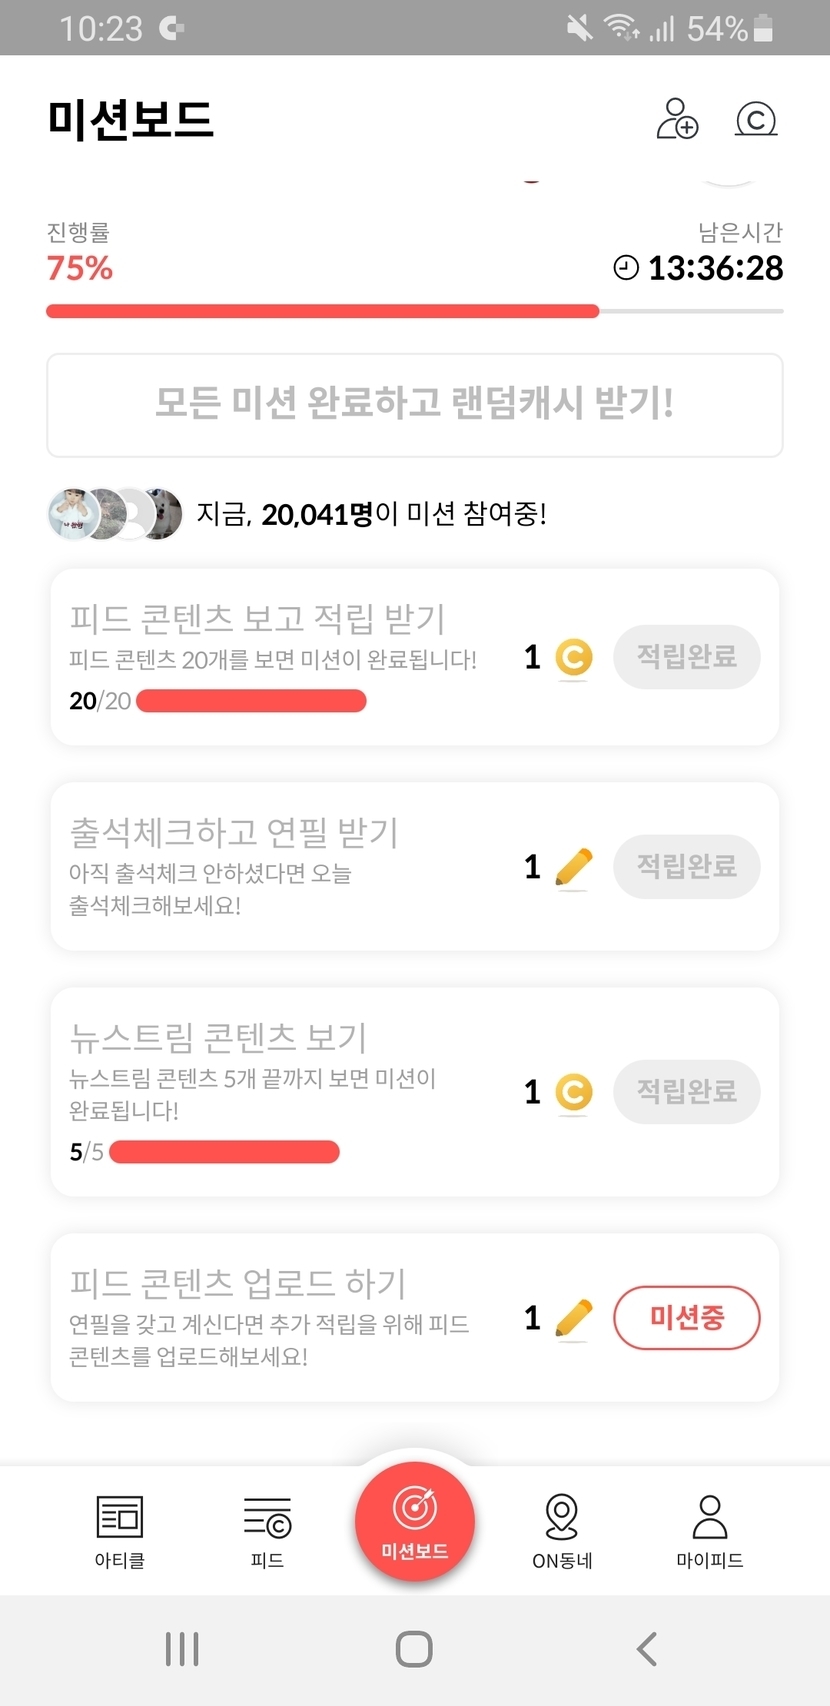Tap 적립완료 on 뉴스트림 콘텐츠 보기 mission
Image resolution: width=830 pixels, height=1706 pixels.
(x=687, y=1091)
